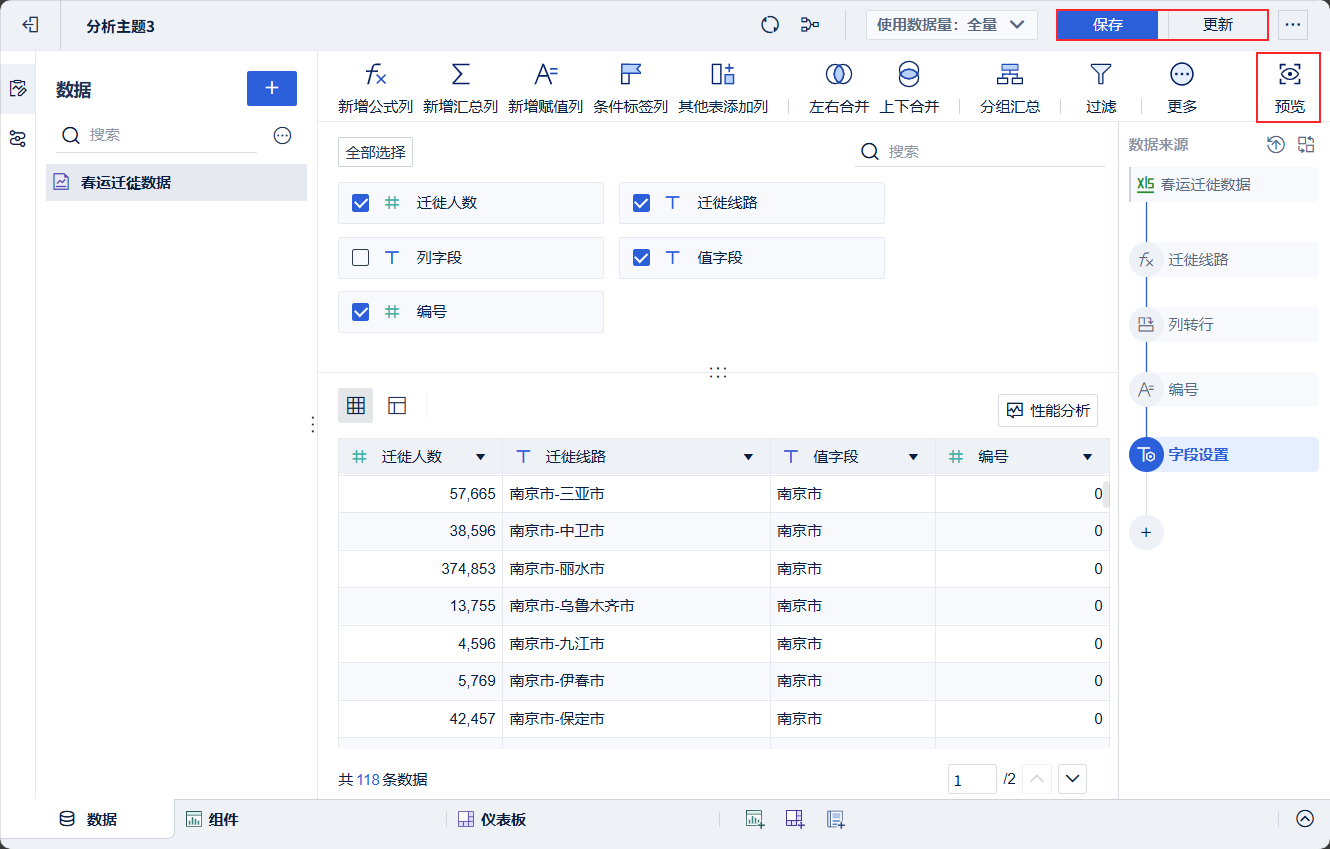Screen dimensions: 1330x849
Task: Click the 新增公式列 formula icon
Action: point(375,75)
